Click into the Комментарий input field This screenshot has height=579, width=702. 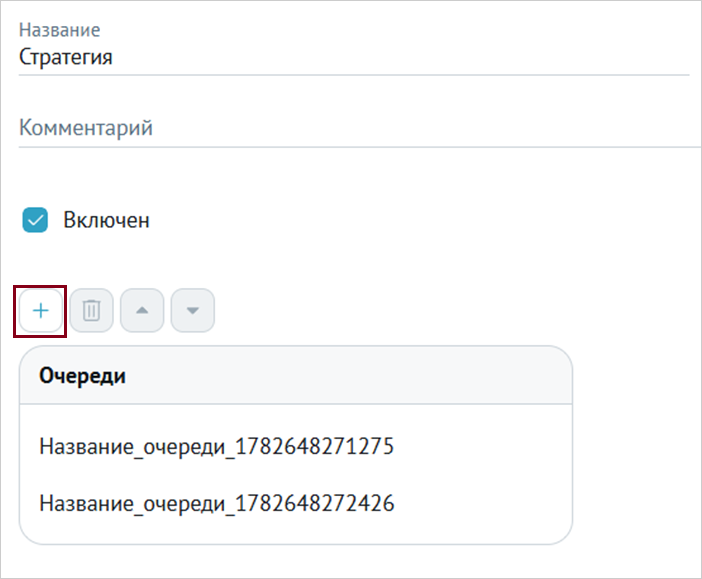pyautogui.click(x=360, y=128)
